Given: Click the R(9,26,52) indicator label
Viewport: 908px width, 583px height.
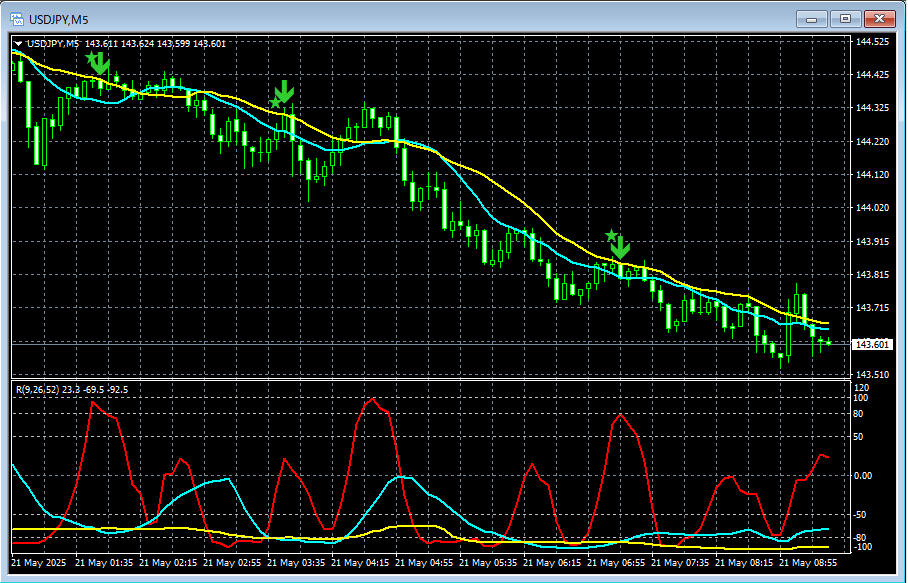Looking at the screenshot, I should [39, 389].
